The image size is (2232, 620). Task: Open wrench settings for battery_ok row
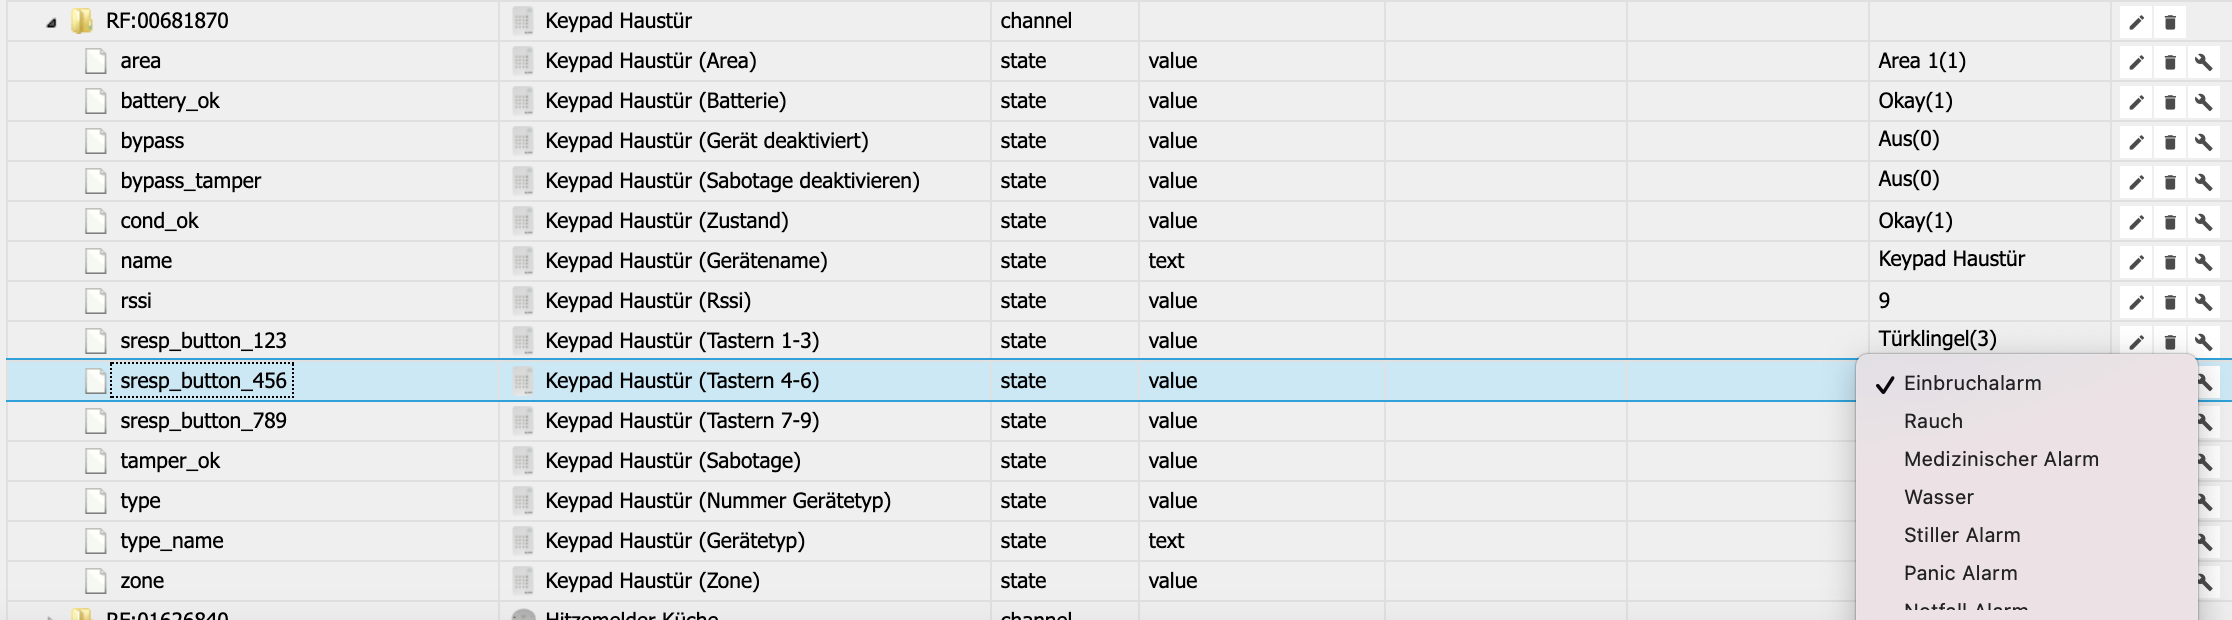[x=2203, y=102]
